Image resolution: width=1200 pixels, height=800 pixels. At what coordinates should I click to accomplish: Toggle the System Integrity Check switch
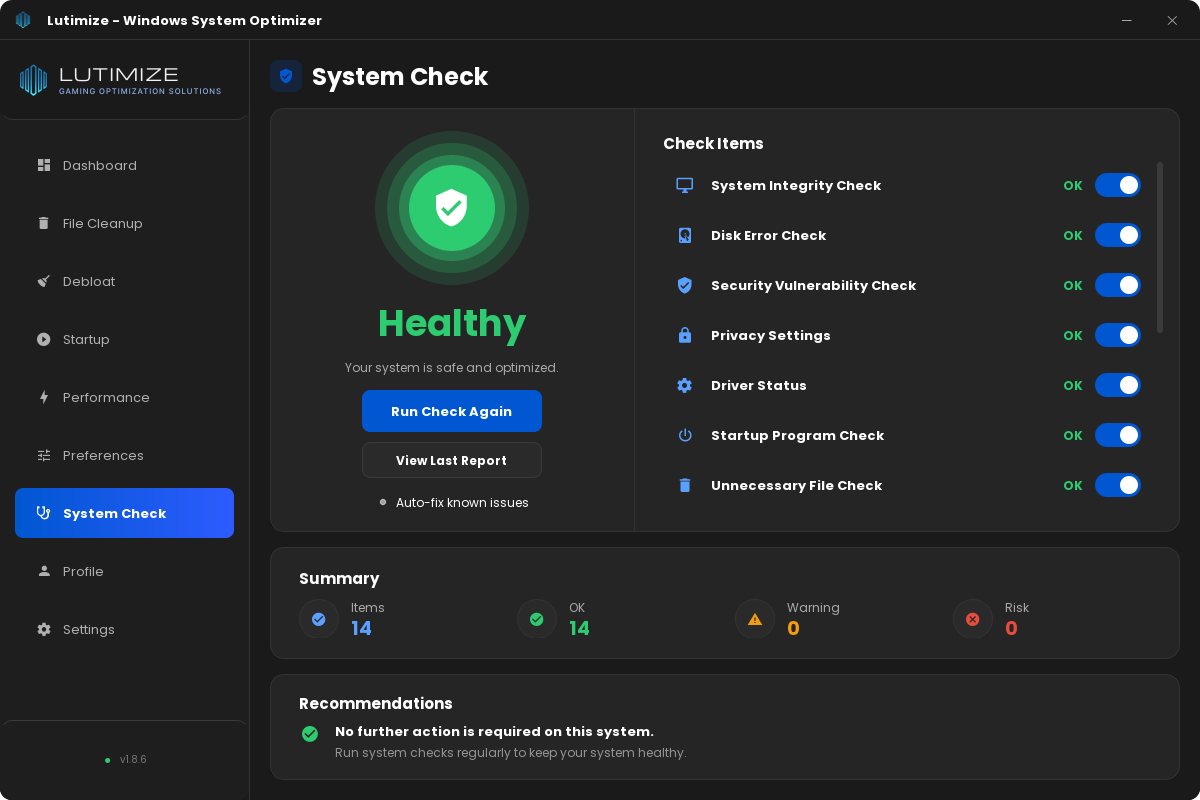point(1118,185)
